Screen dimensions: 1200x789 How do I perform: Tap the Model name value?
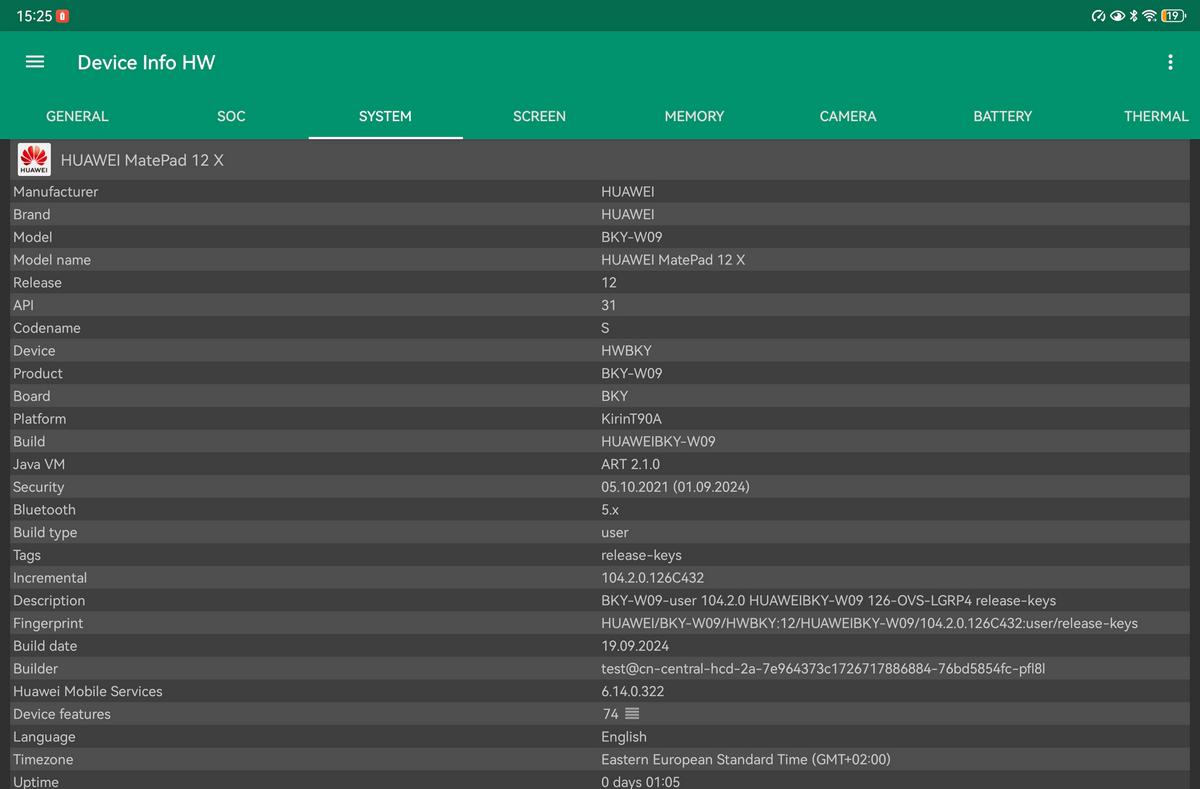point(673,260)
